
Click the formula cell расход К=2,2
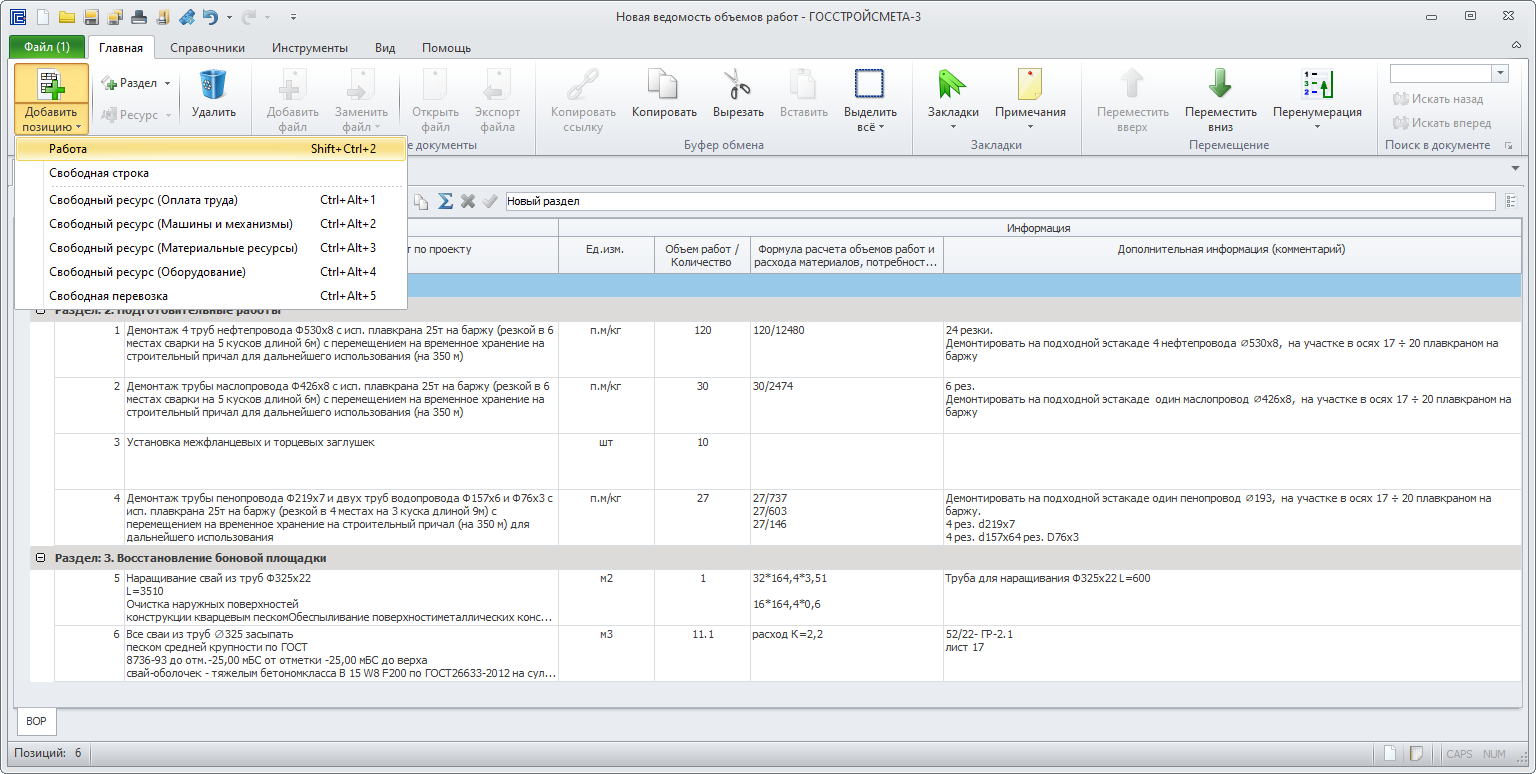click(x=846, y=654)
